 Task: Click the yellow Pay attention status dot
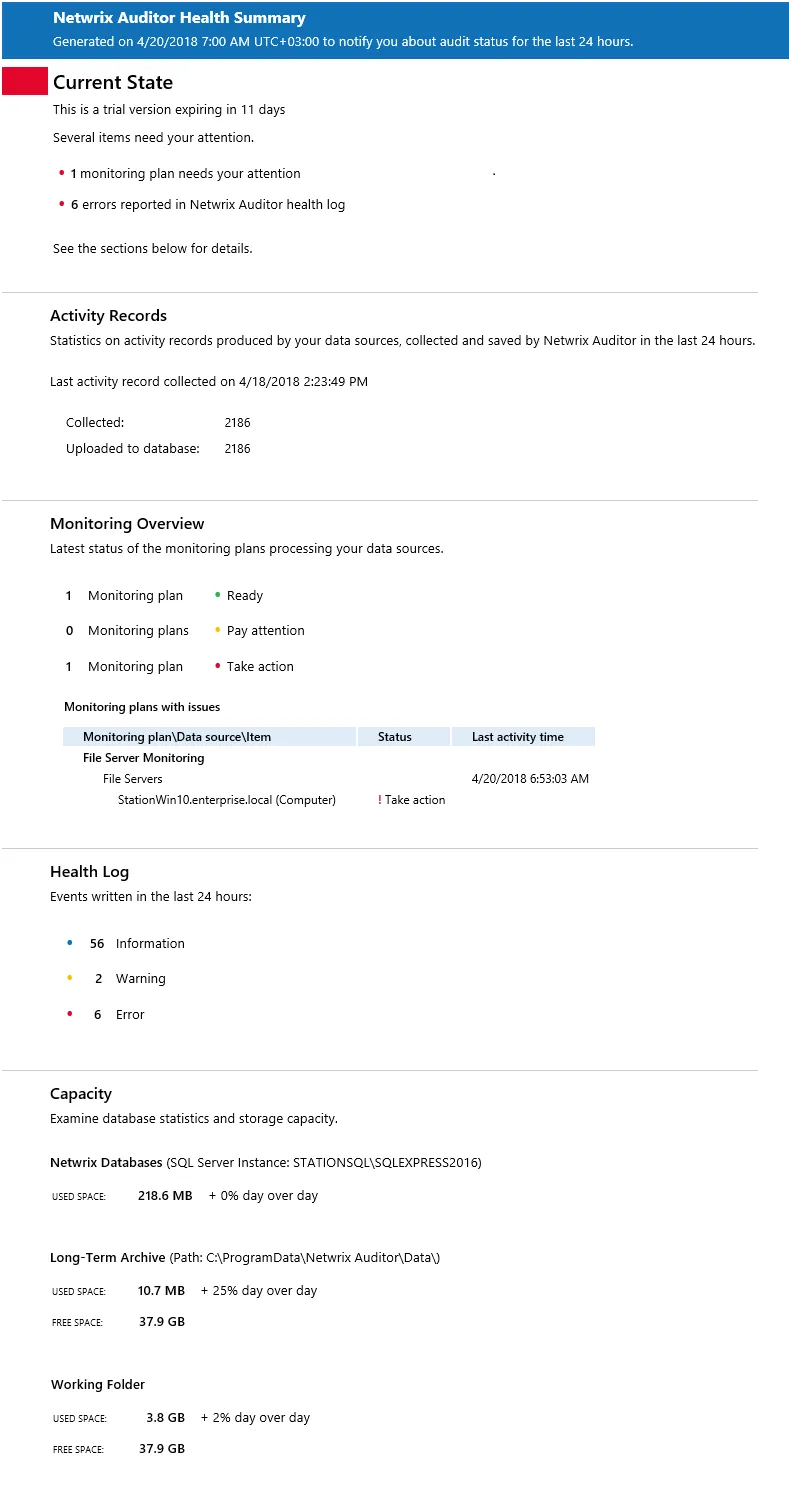pos(217,630)
